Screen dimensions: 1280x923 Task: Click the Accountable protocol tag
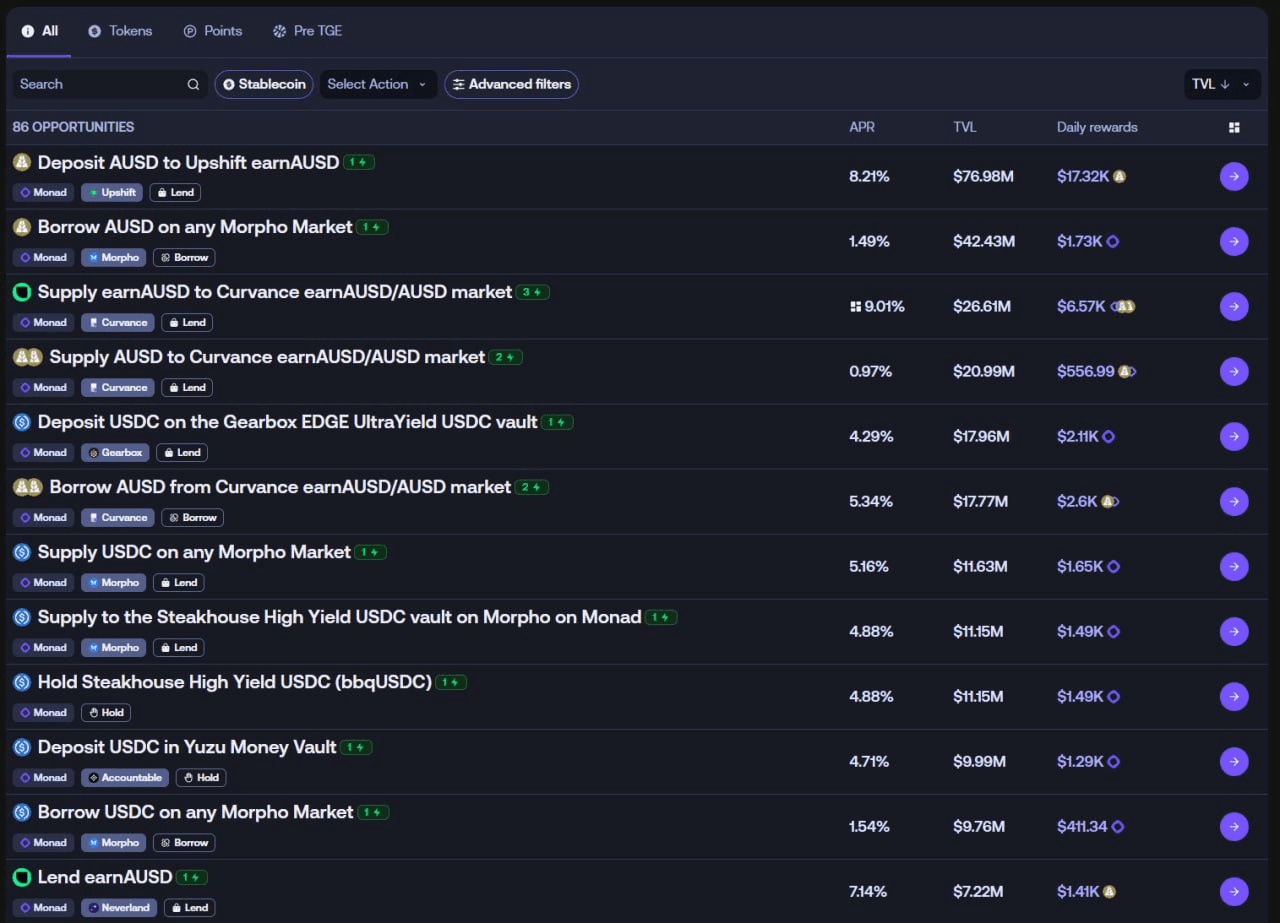coord(125,778)
